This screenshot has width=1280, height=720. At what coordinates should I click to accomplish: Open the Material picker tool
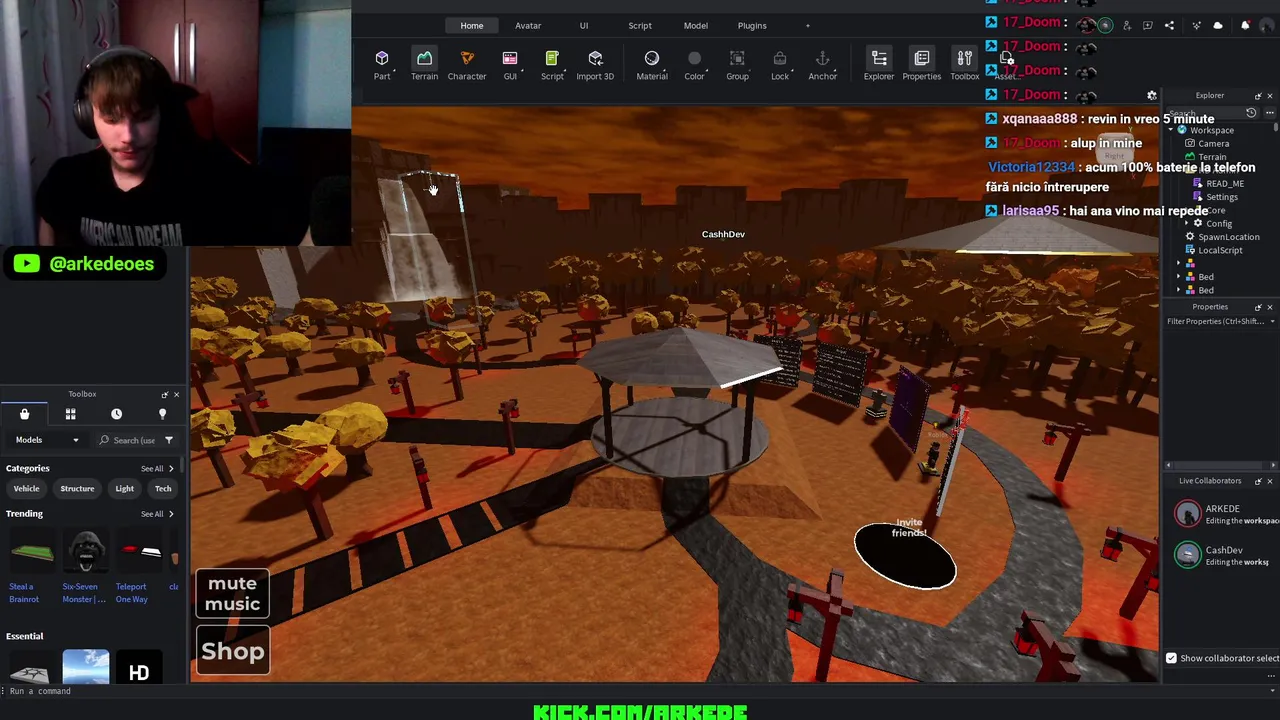coord(652,64)
